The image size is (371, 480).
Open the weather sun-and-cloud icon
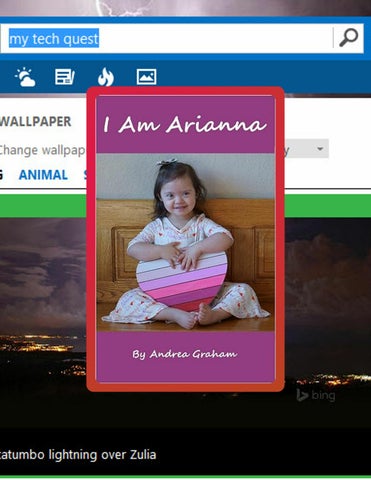coord(25,77)
